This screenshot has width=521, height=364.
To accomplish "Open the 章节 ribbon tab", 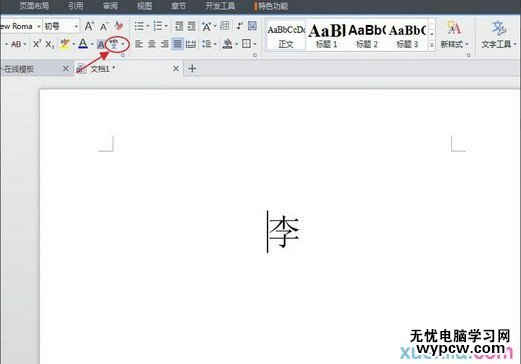I will 179,6.
